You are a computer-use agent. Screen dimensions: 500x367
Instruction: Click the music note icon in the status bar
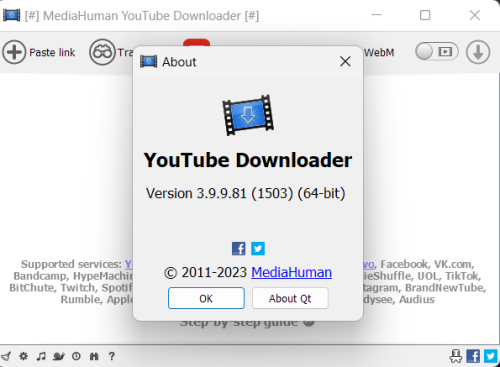41,356
